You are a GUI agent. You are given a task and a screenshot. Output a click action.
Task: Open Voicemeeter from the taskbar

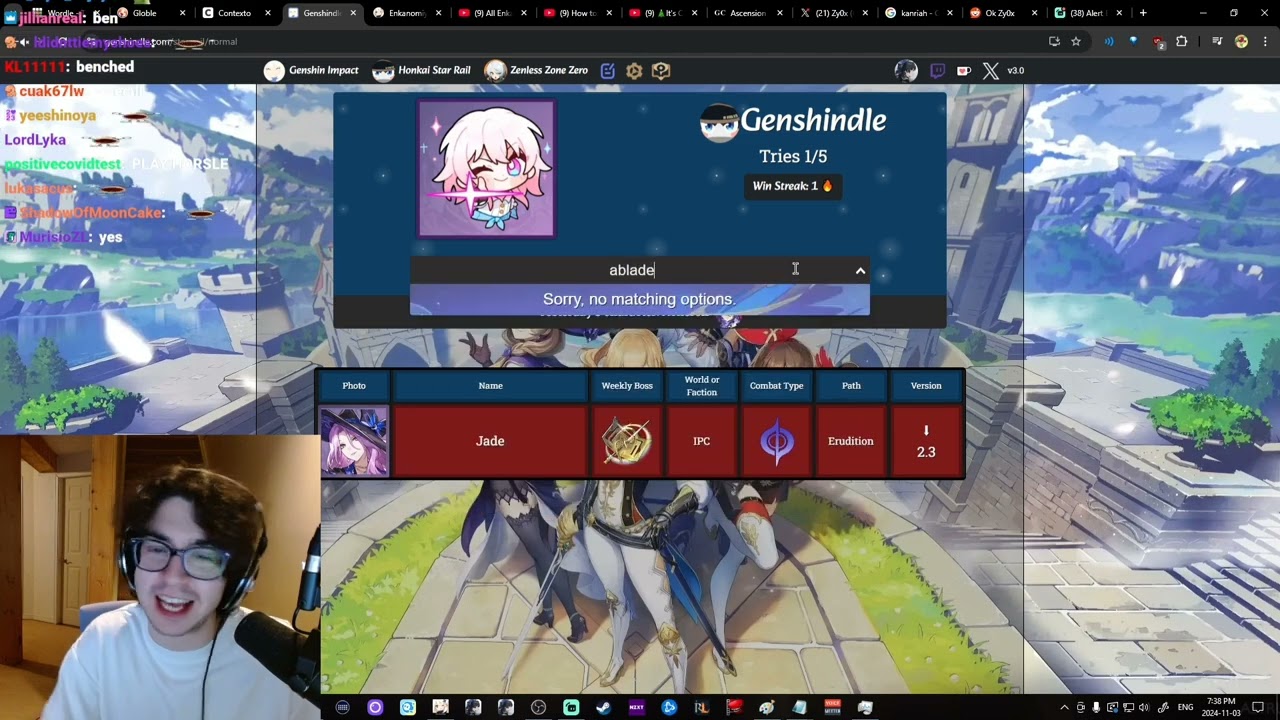[832, 708]
